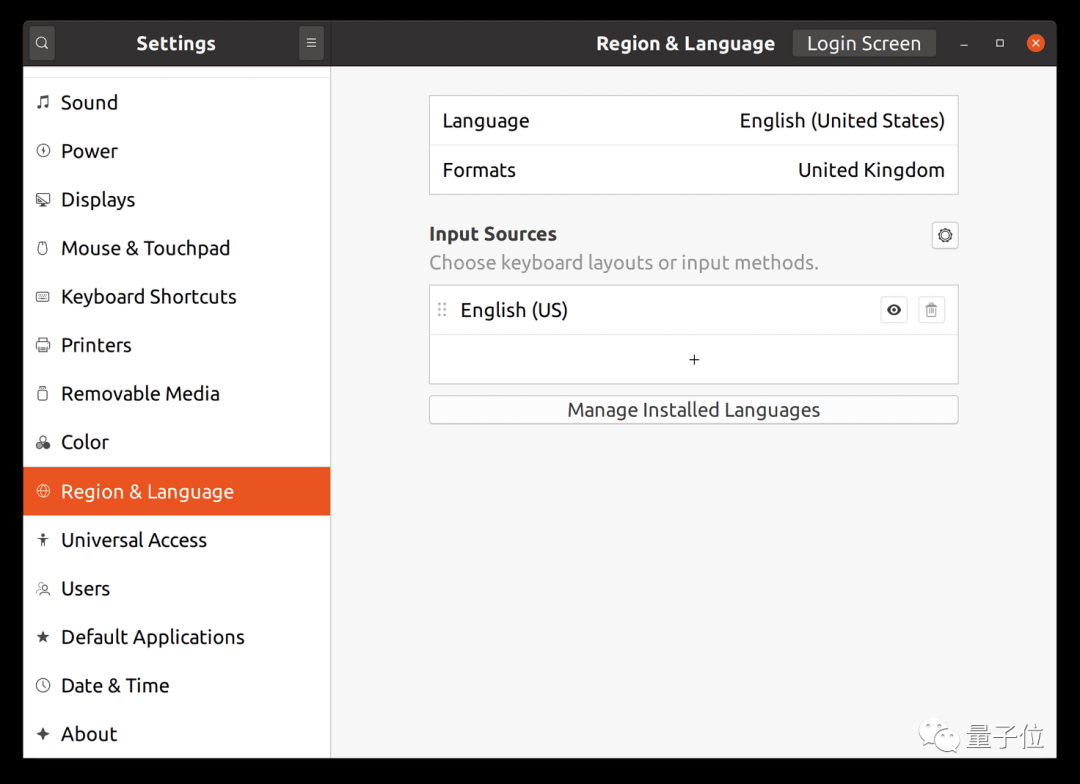Open Mouse & Touchpad settings
Image resolution: width=1080 pixels, height=784 pixels.
pos(145,248)
